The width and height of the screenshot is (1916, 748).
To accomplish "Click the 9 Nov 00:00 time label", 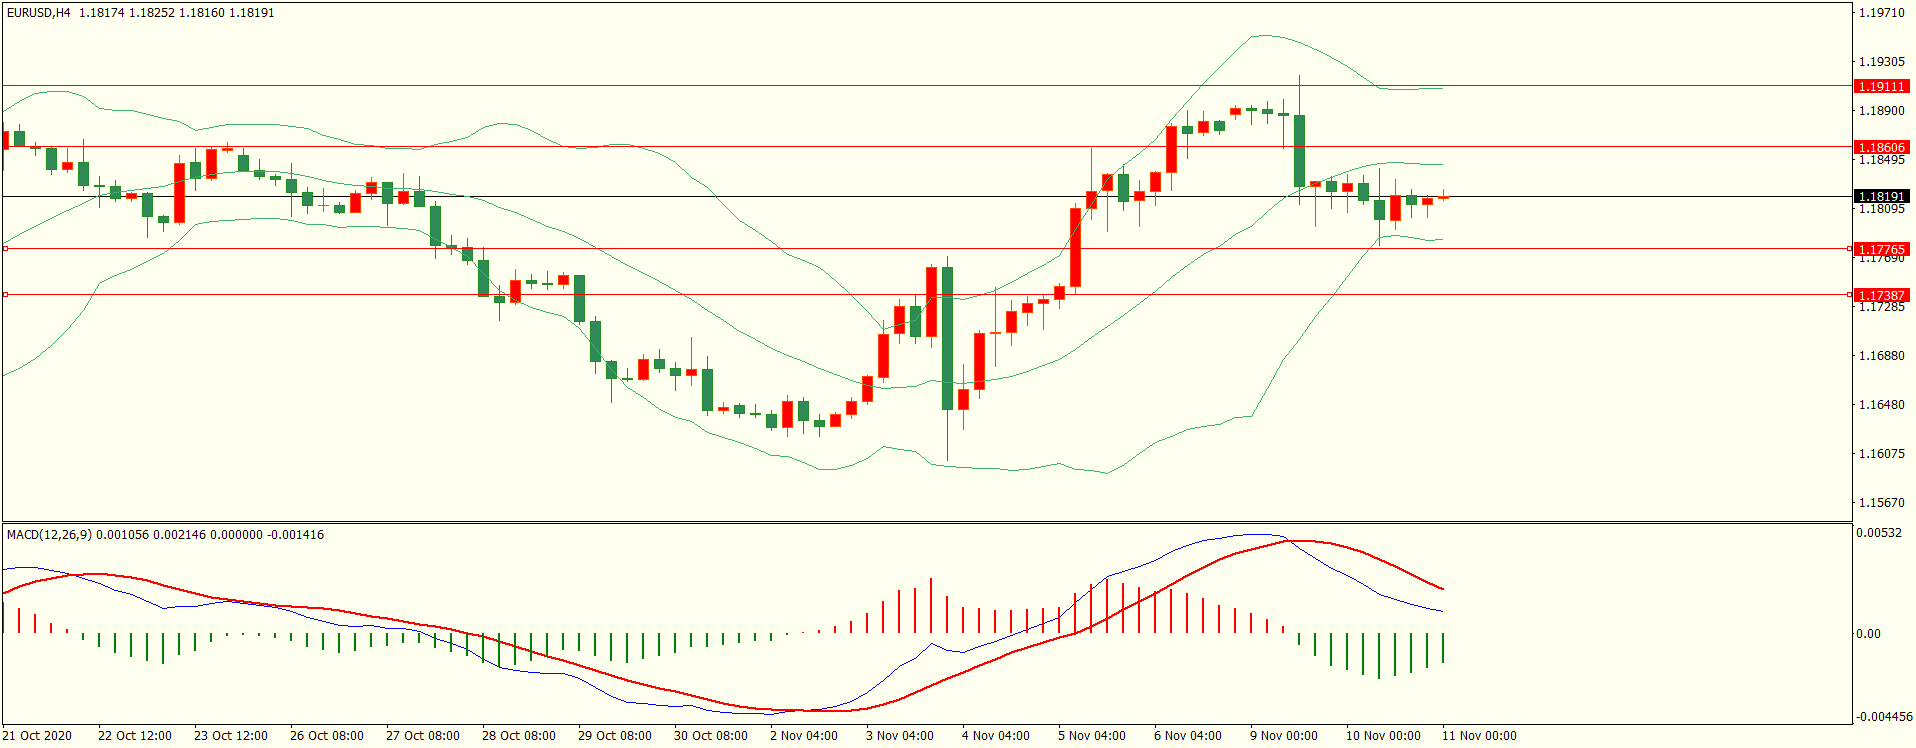I will pyautogui.click(x=1284, y=736).
